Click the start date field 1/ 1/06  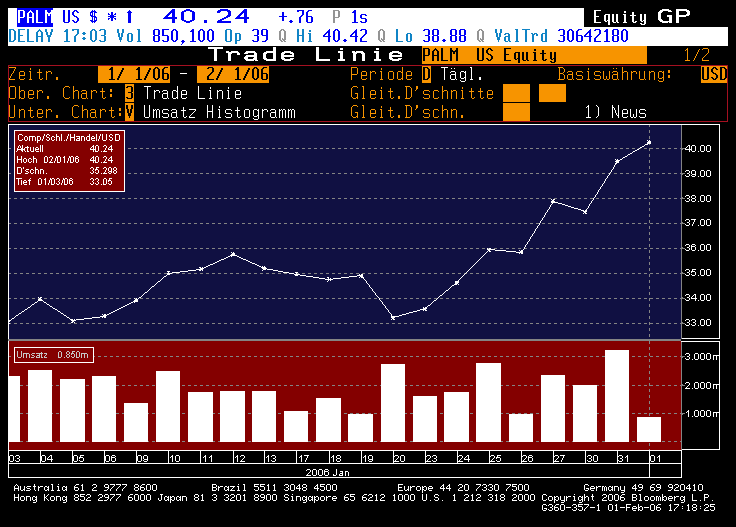134,74
